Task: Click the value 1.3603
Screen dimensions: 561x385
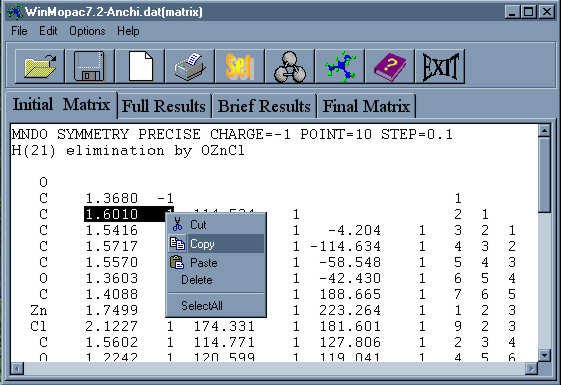Action: tap(111, 278)
